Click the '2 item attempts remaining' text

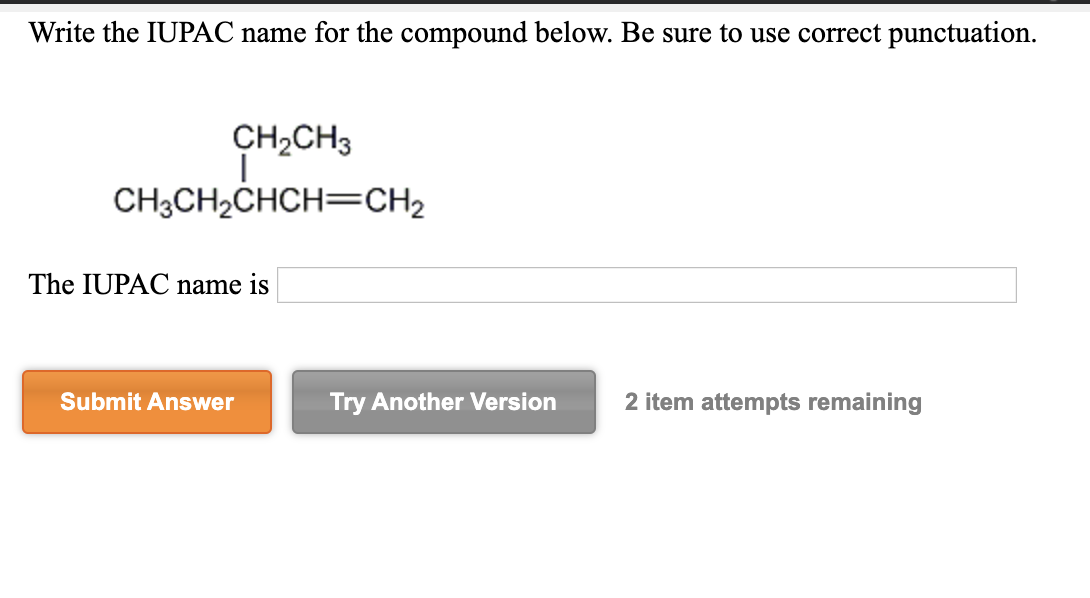[772, 402]
